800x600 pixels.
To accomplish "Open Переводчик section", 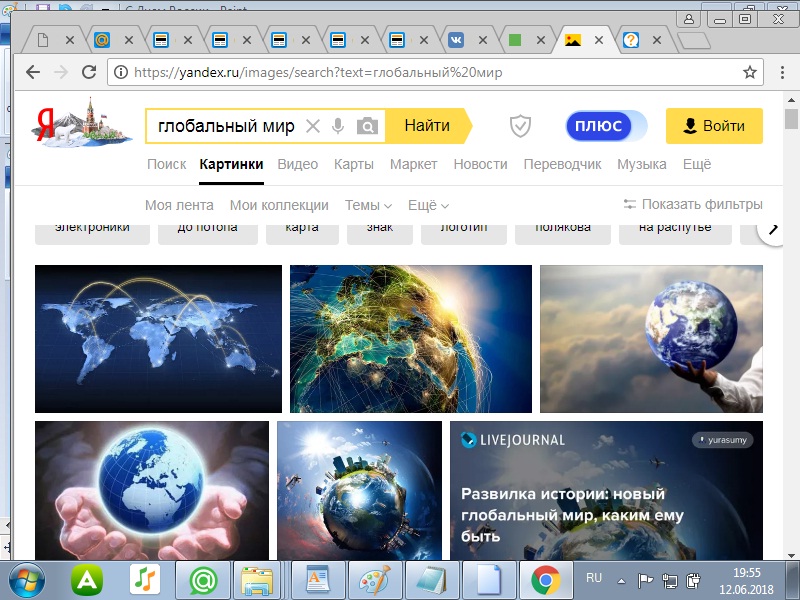I will point(562,164).
